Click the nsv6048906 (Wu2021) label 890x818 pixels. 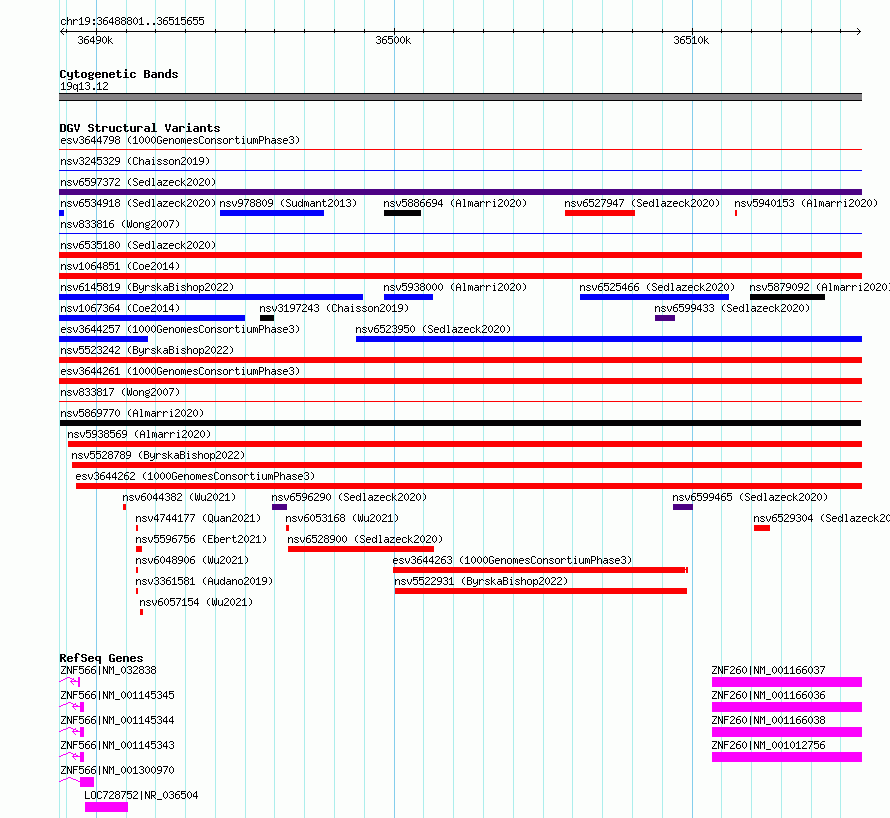[192, 560]
